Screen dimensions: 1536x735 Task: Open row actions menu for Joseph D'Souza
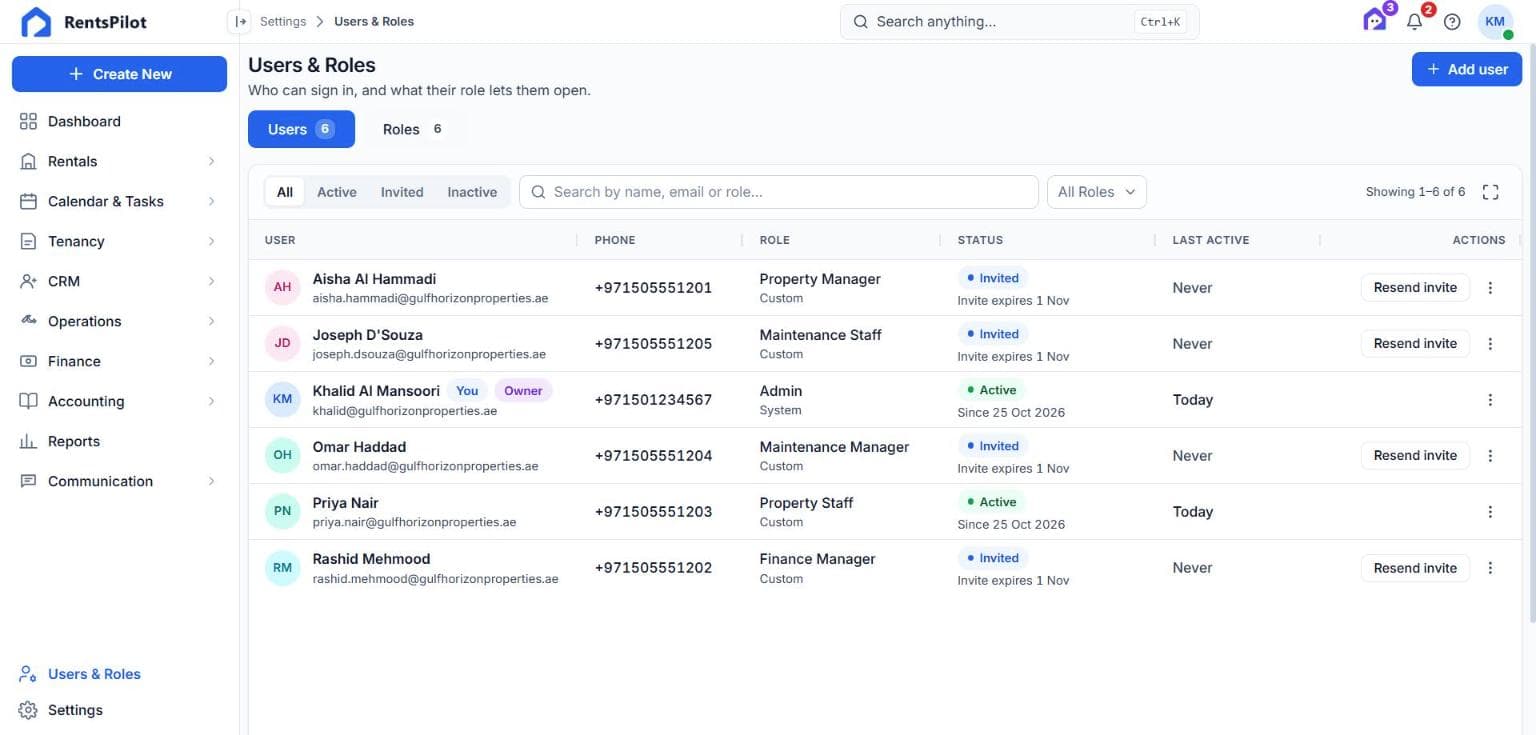pyautogui.click(x=1490, y=344)
